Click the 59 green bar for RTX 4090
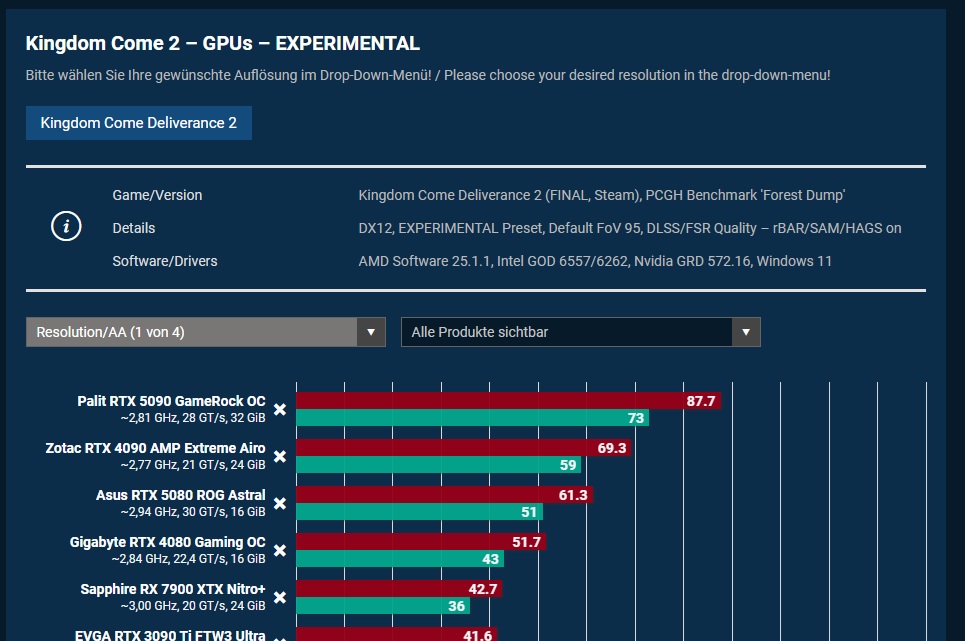The image size is (965, 641). pyautogui.click(x=438, y=465)
